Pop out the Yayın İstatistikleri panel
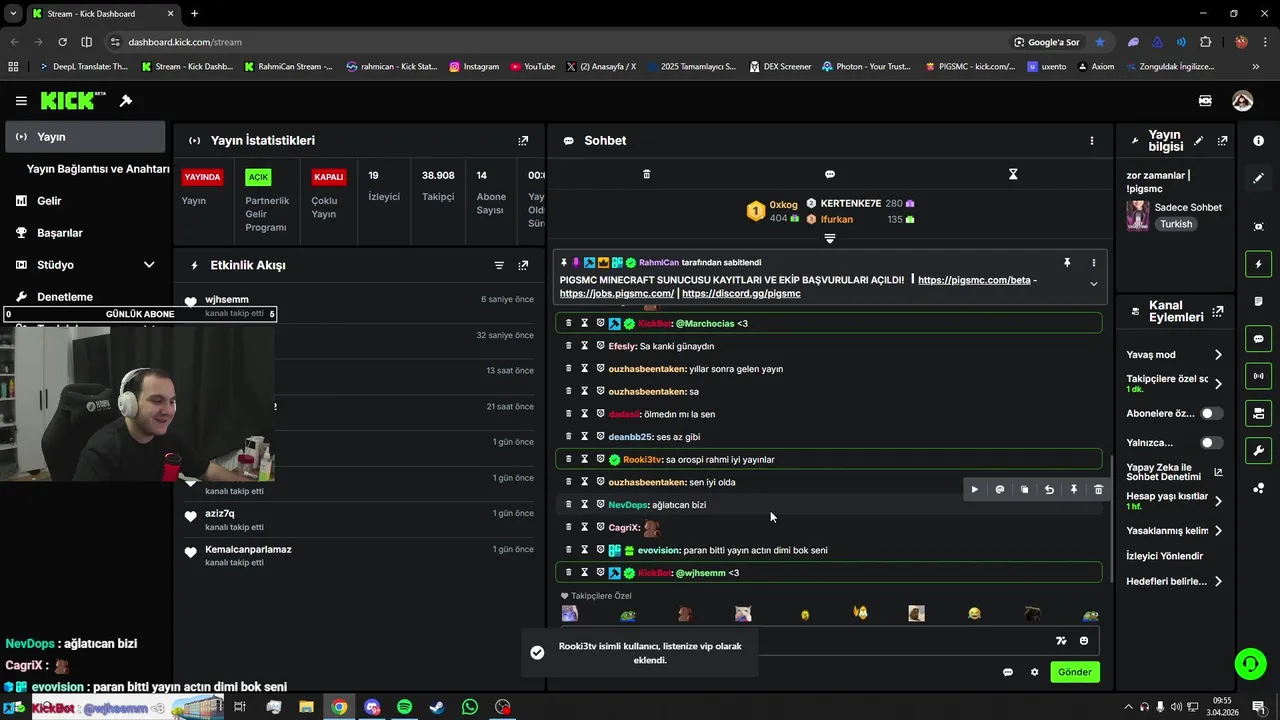The width and height of the screenshot is (1280, 720). [523, 141]
